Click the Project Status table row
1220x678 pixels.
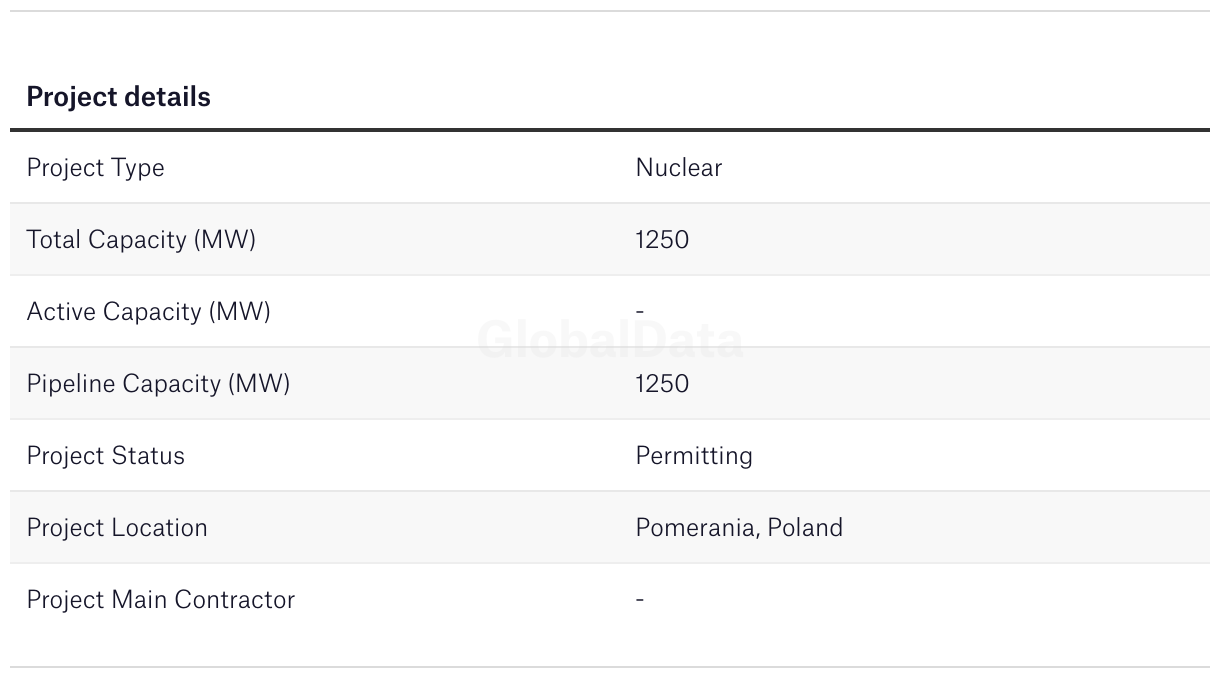pos(610,456)
